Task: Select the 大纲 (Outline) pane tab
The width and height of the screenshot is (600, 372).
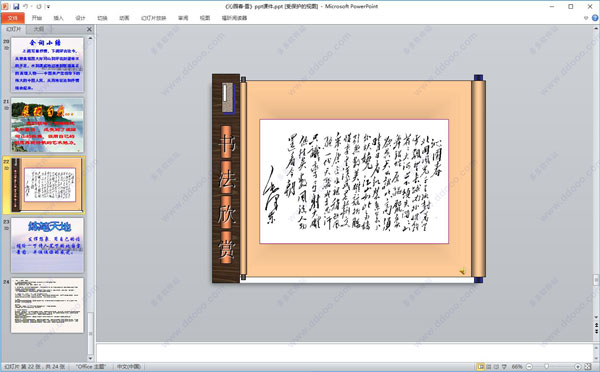Action: point(38,29)
